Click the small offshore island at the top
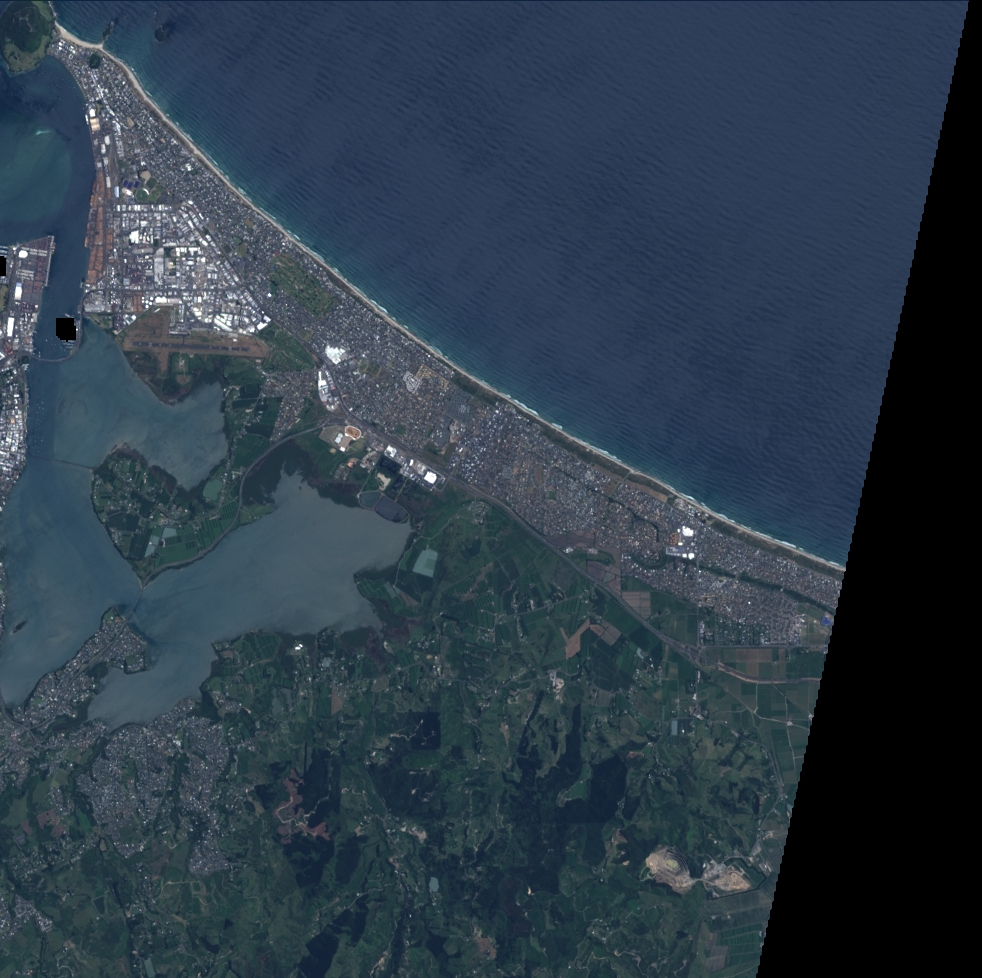The width and height of the screenshot is (982, 978). tap(164, 32)
